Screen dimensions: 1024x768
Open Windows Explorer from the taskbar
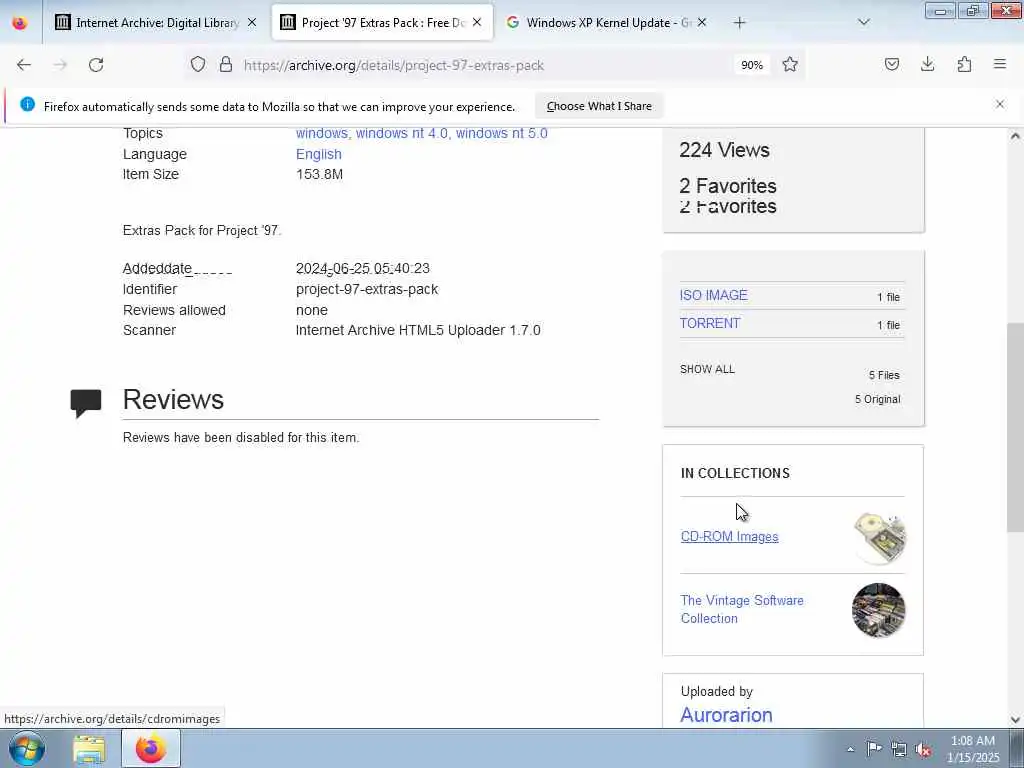click(x=89, y=748)
